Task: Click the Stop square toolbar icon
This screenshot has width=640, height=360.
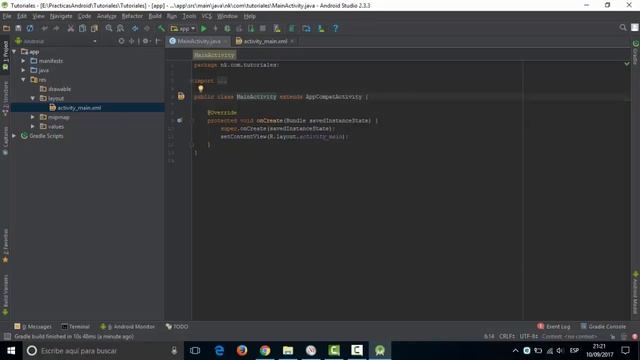Action: (x=263, y=29)
